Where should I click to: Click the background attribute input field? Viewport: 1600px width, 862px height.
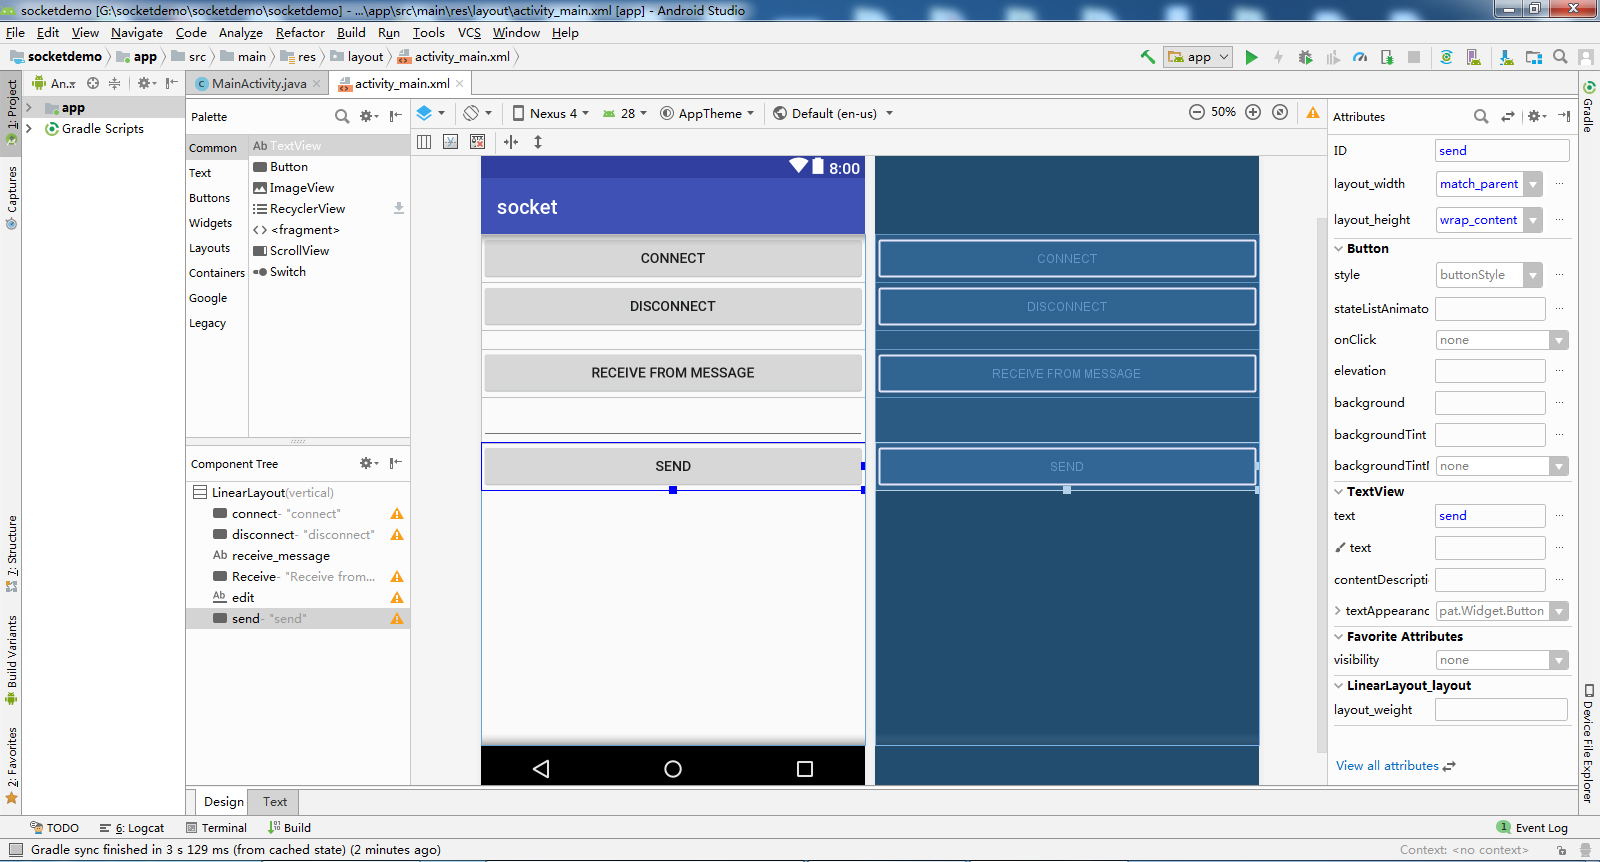coord(1489,403)
